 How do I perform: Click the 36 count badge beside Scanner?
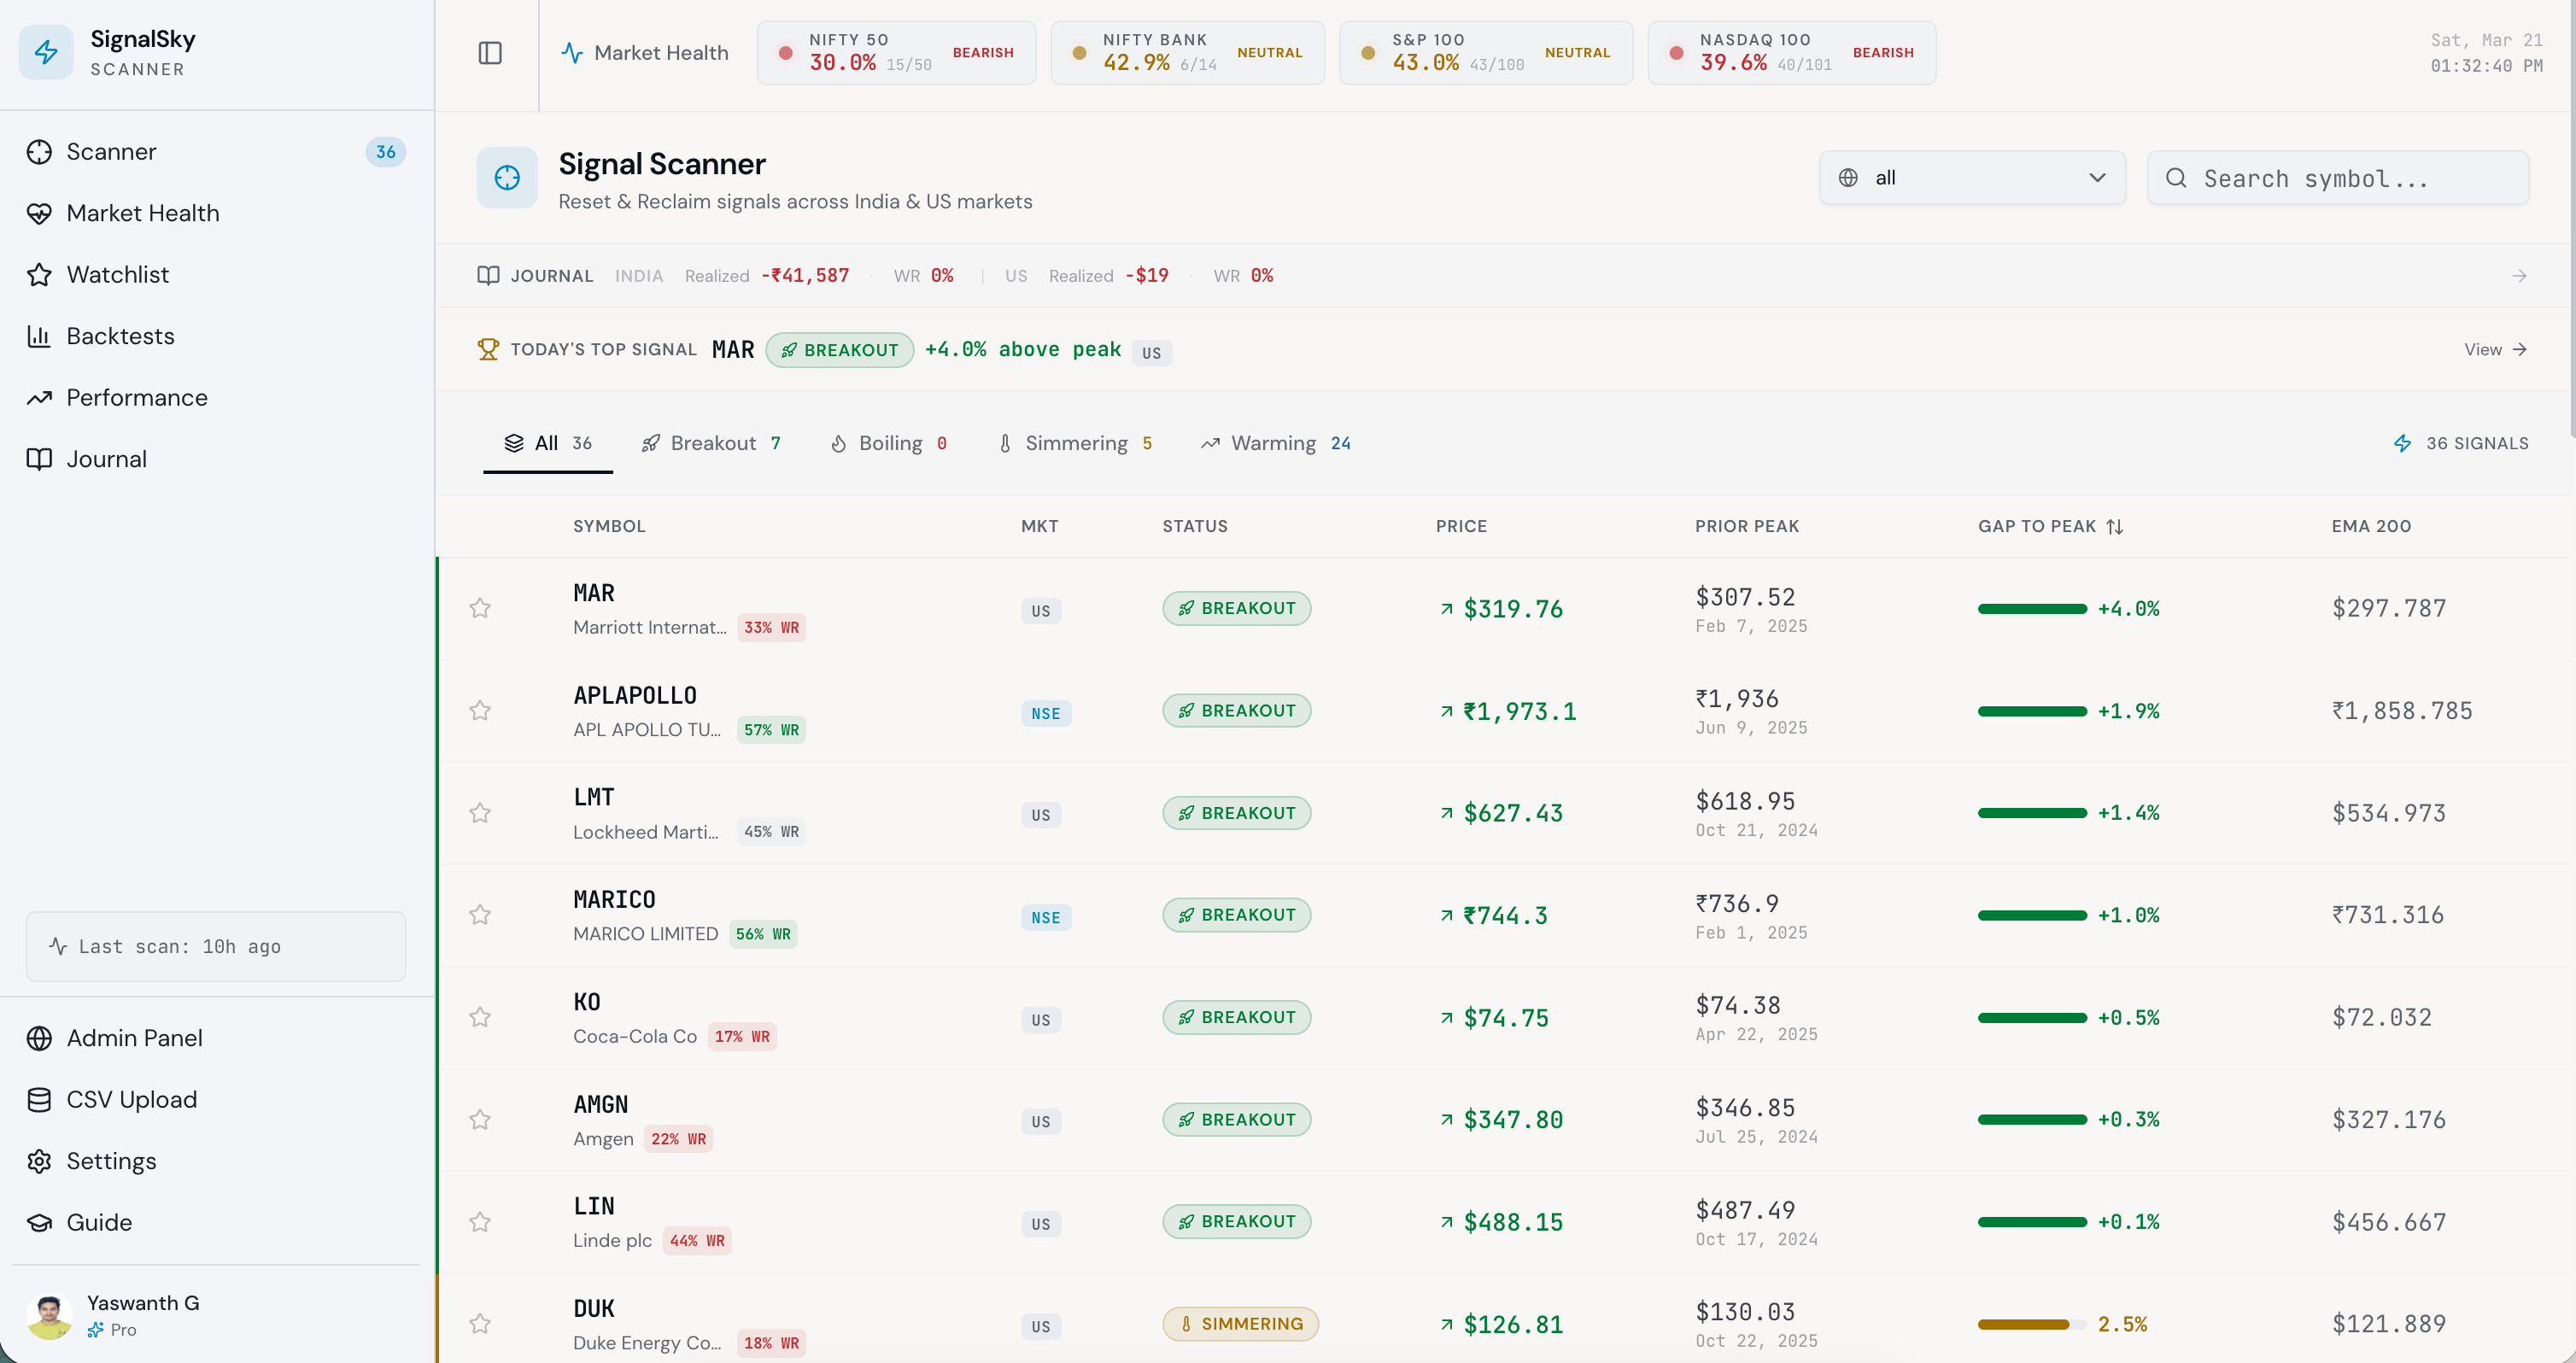[385, 152]
